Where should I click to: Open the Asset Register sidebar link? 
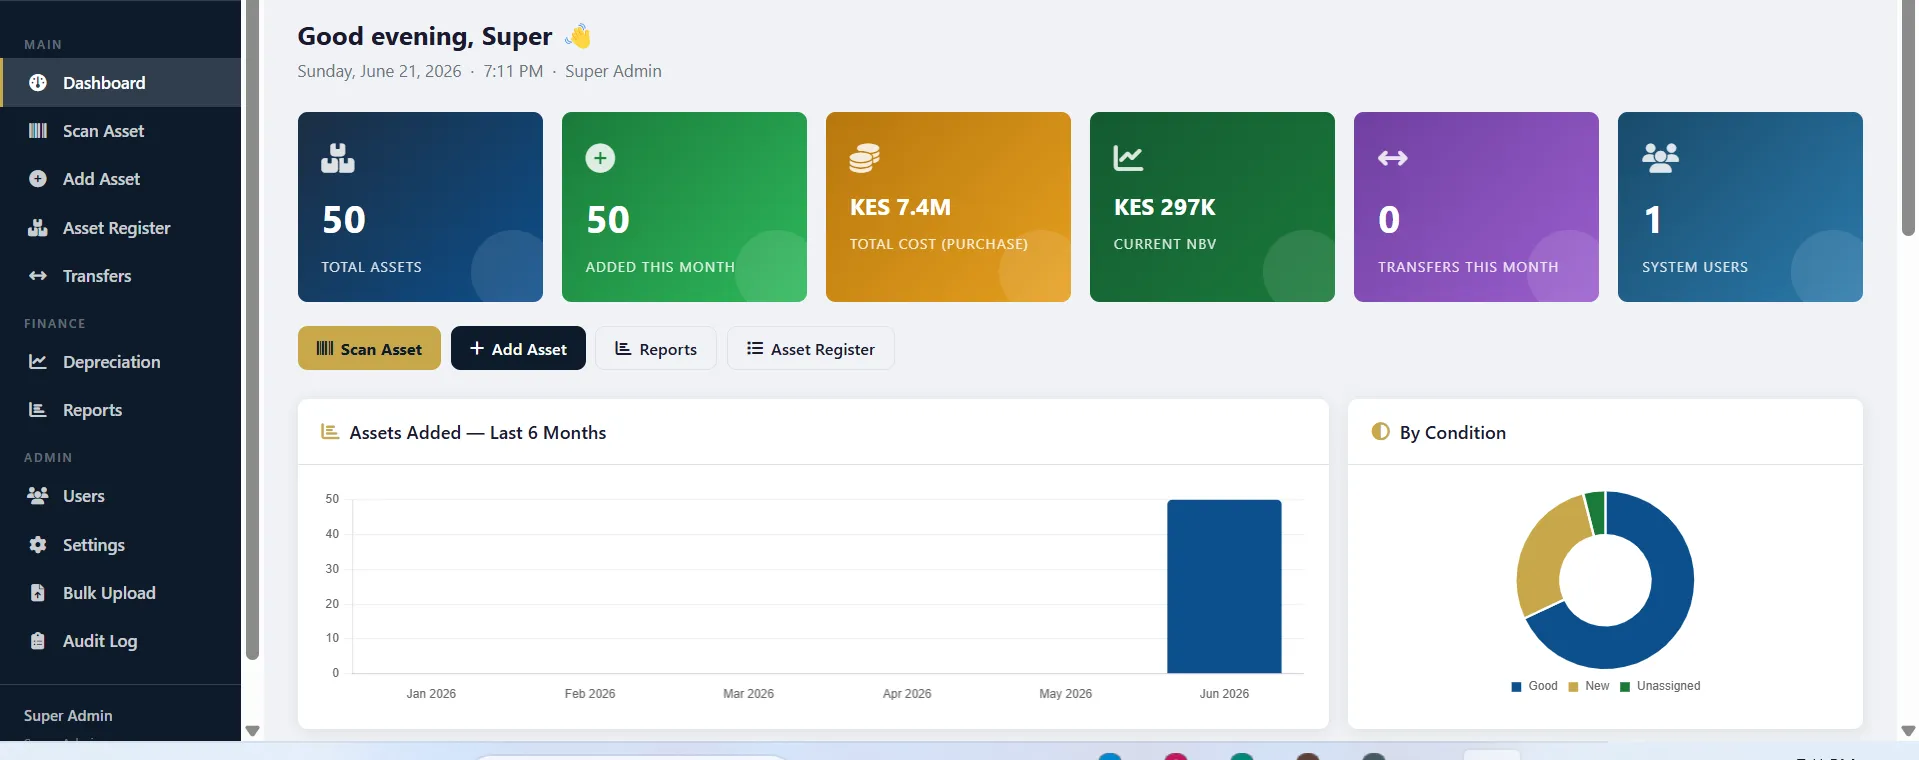click(x=120, y=228)
